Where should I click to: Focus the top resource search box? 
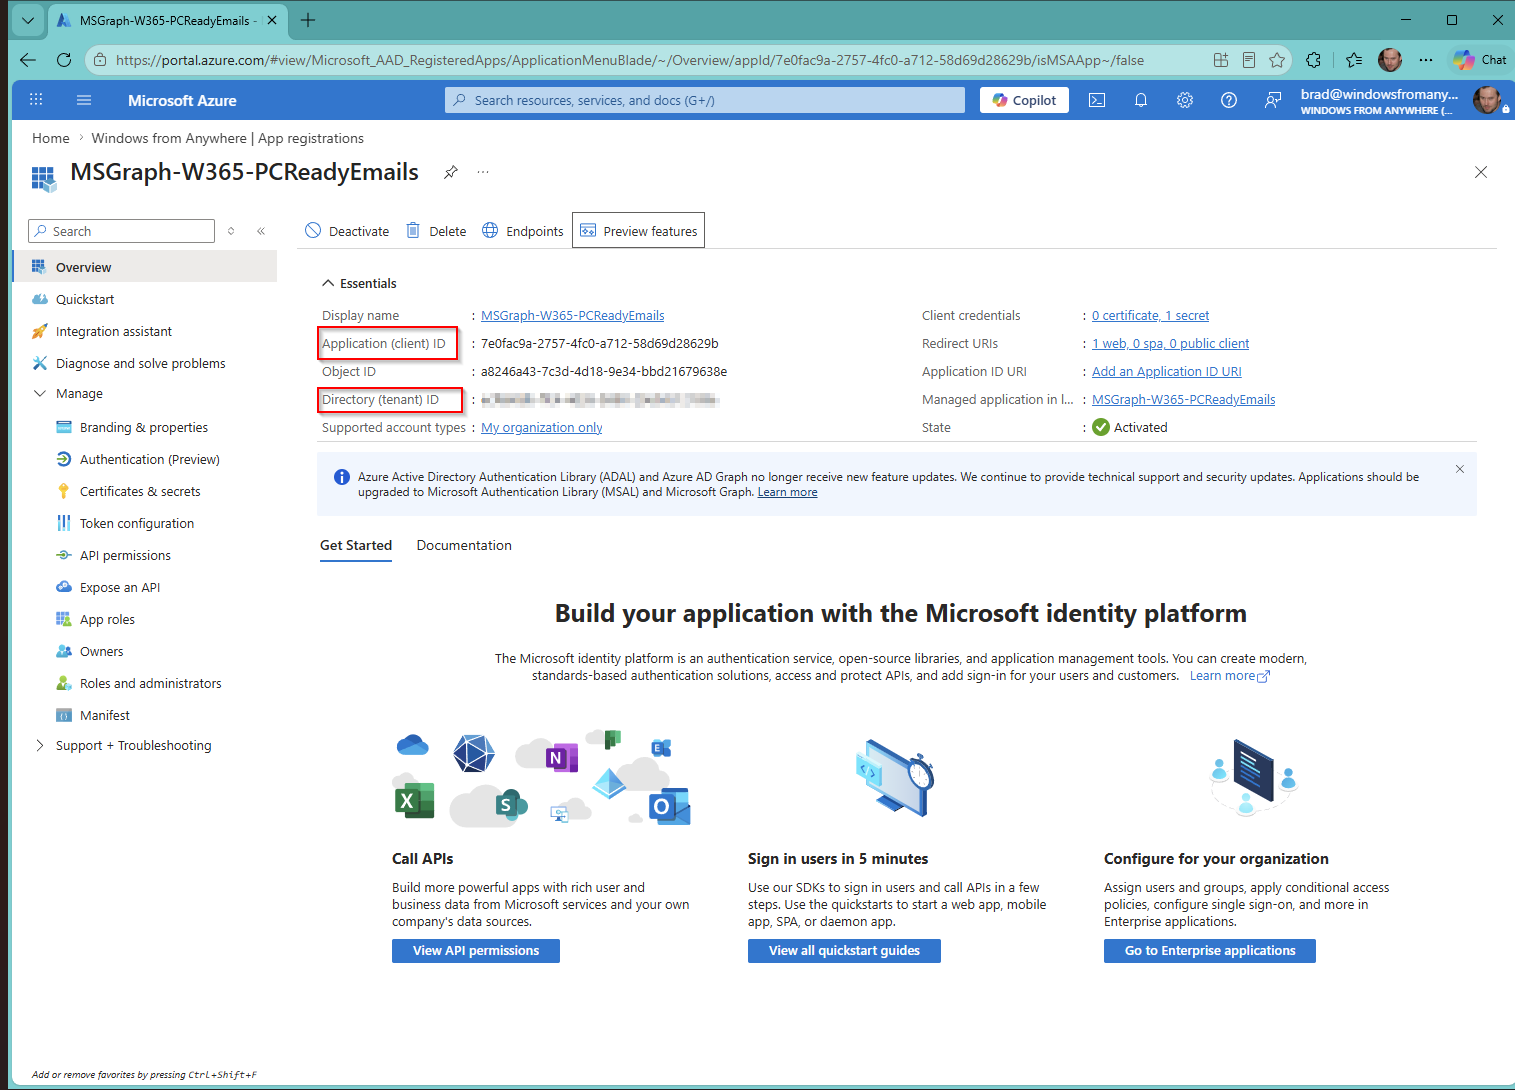click(x=705, y=100)
